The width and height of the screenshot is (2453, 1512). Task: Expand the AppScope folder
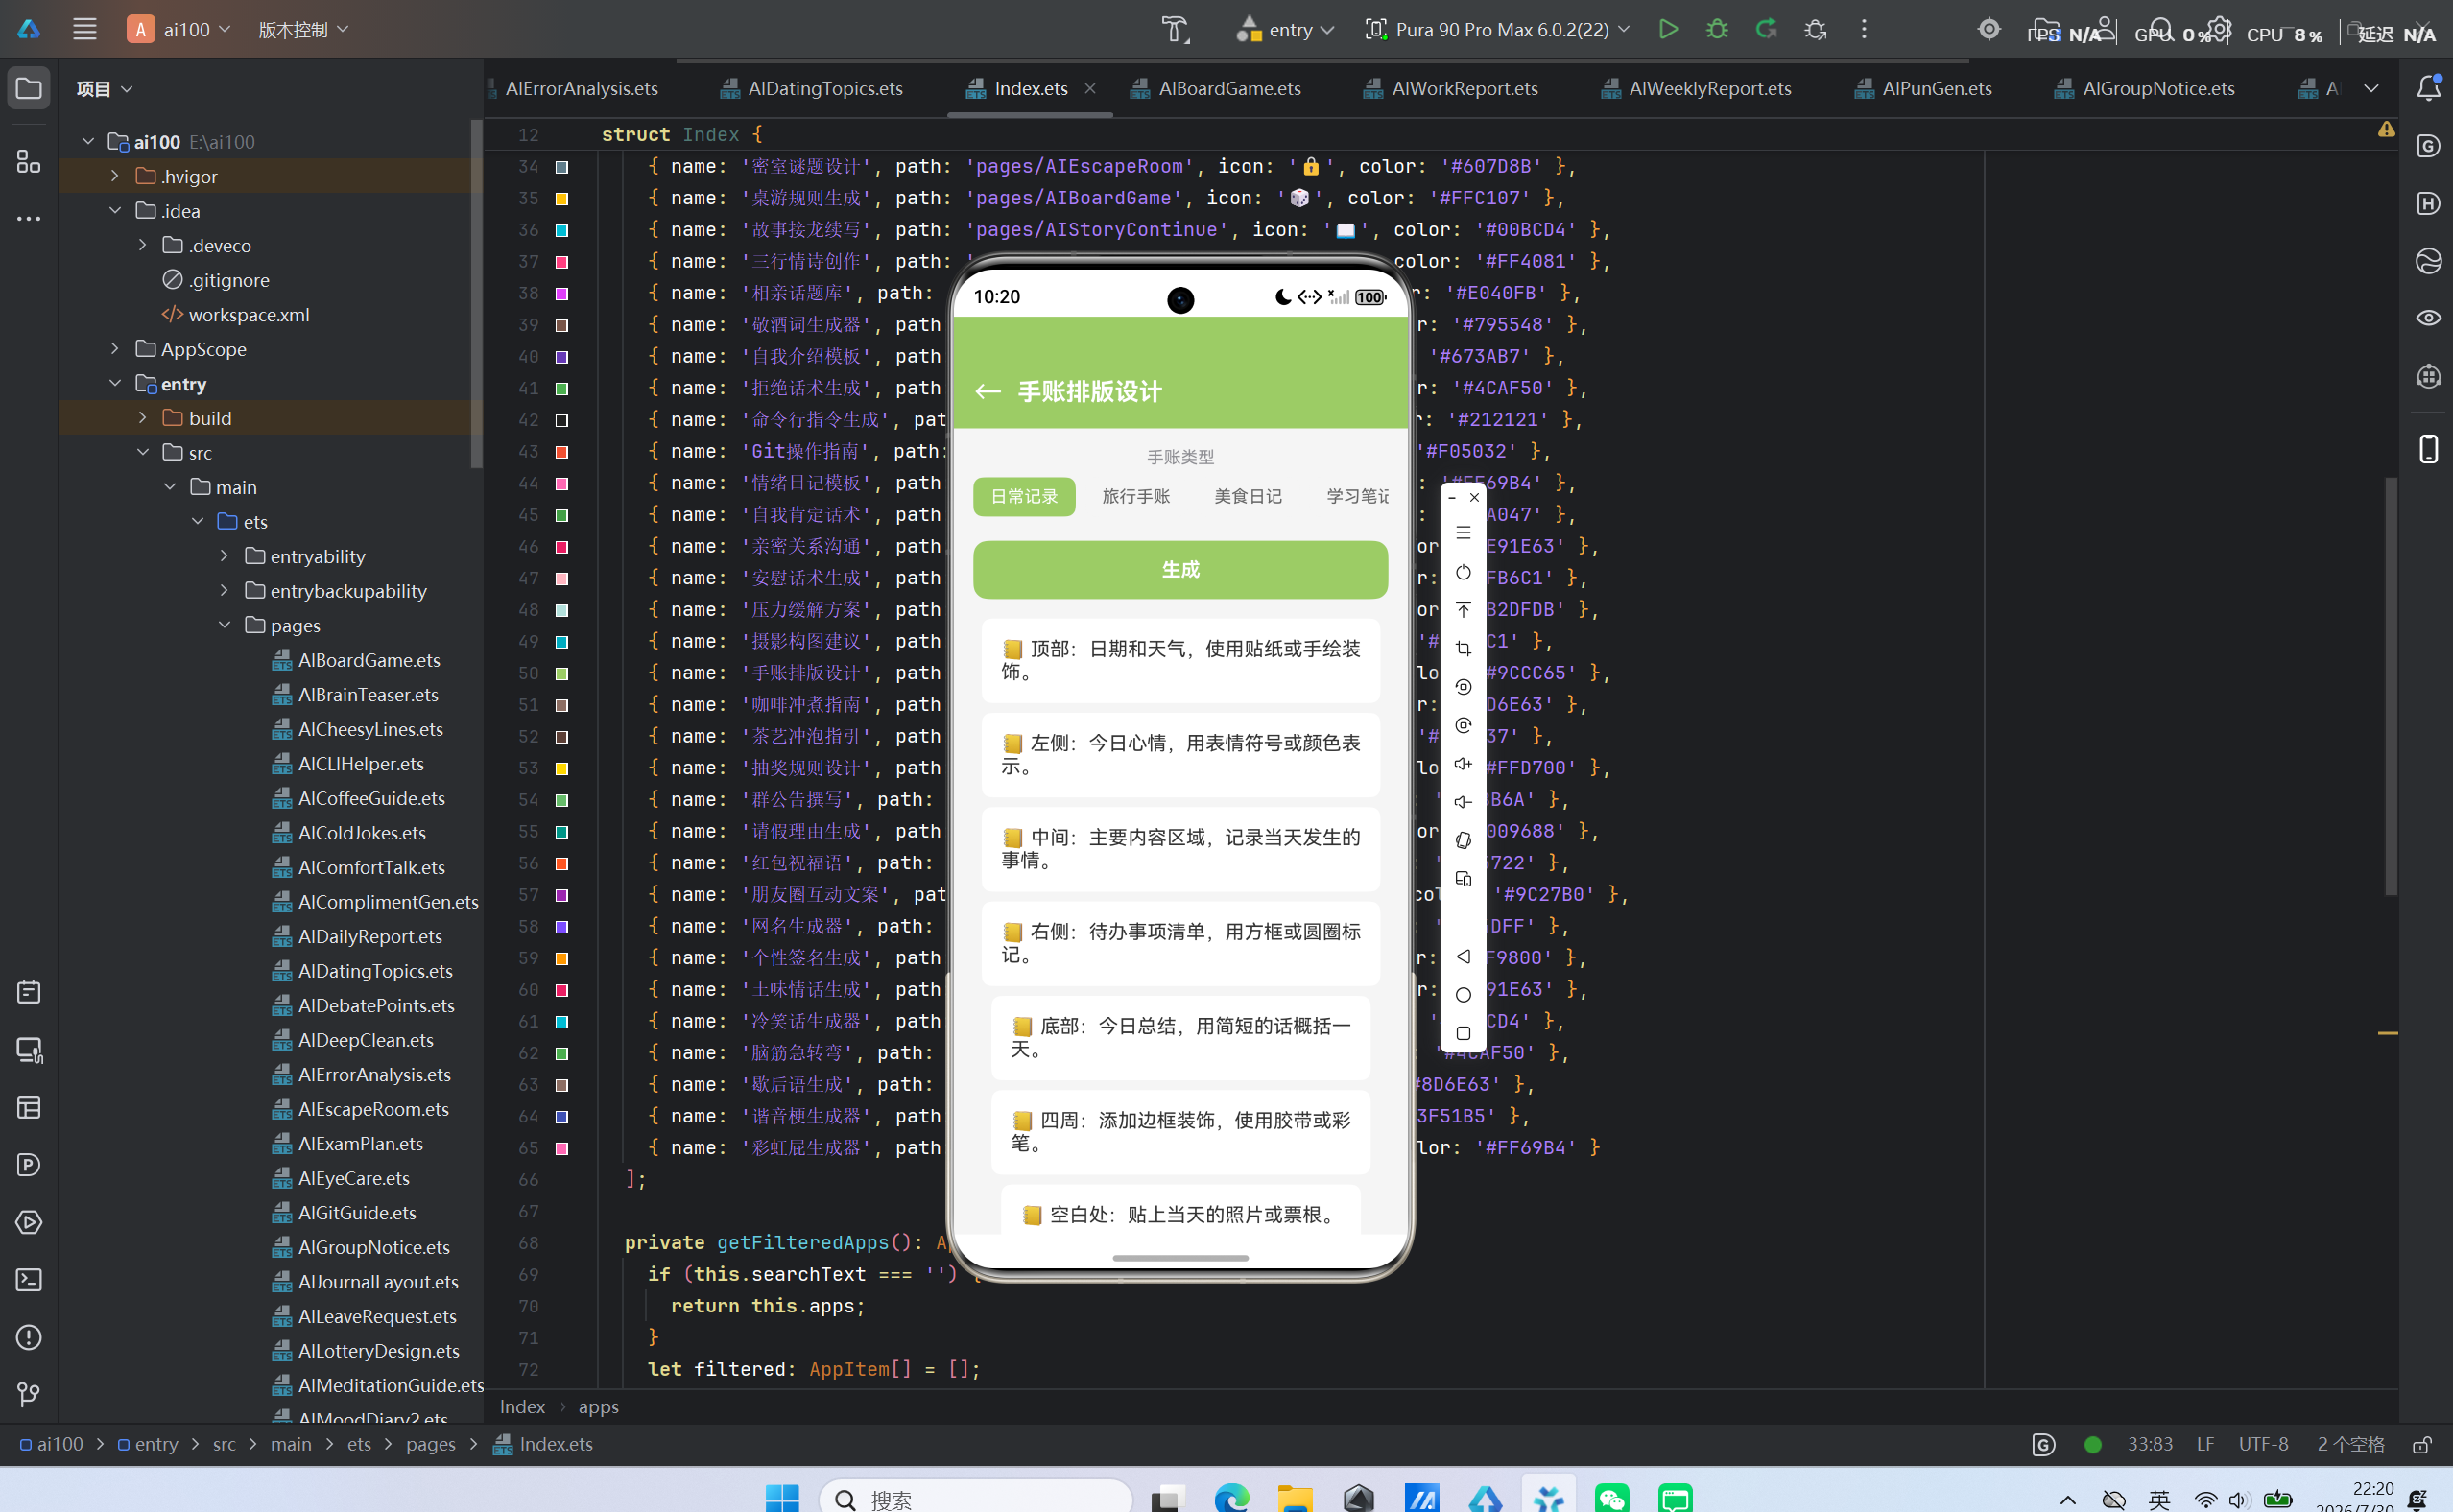click(115, 349)
